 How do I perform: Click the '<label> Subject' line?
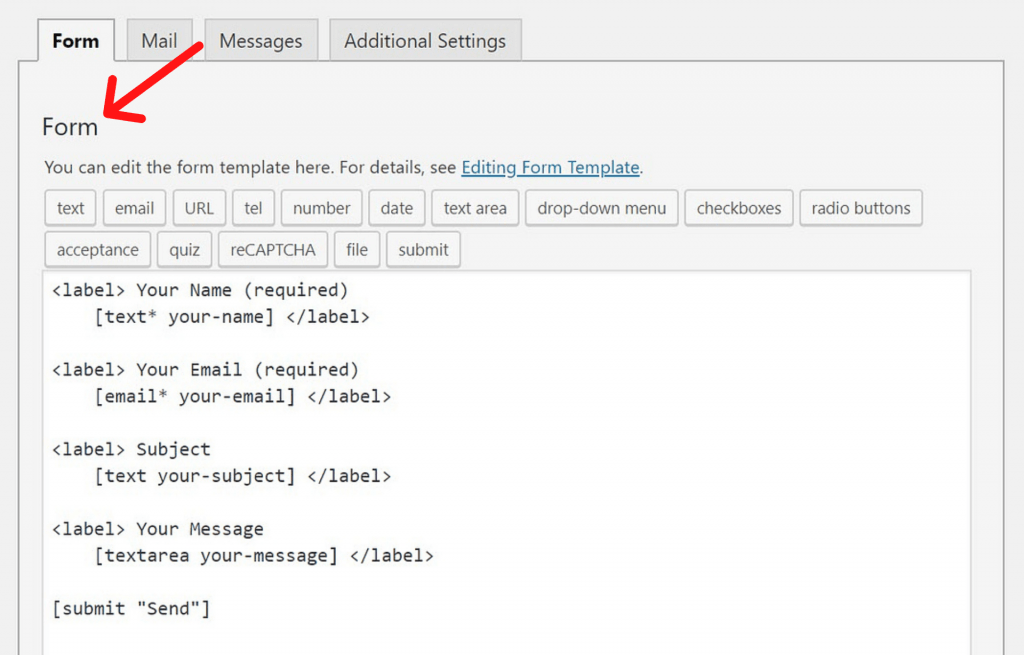click(131, 450)
